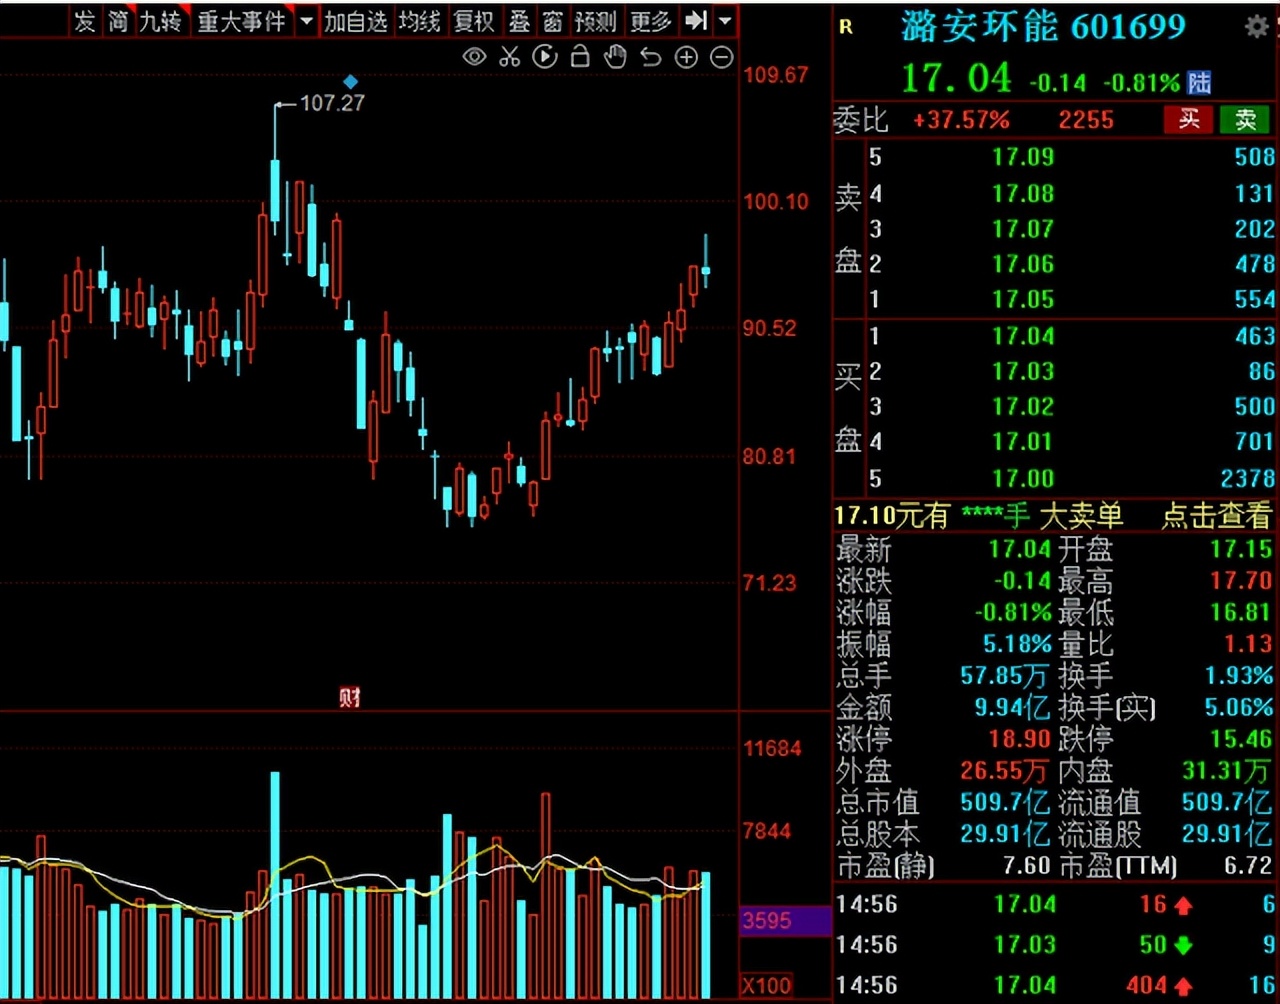Image resolution: width=1280 pixels, height=1004 pixels.
Task: Click the 最高 value 17.70
Action: point(1241,581)
